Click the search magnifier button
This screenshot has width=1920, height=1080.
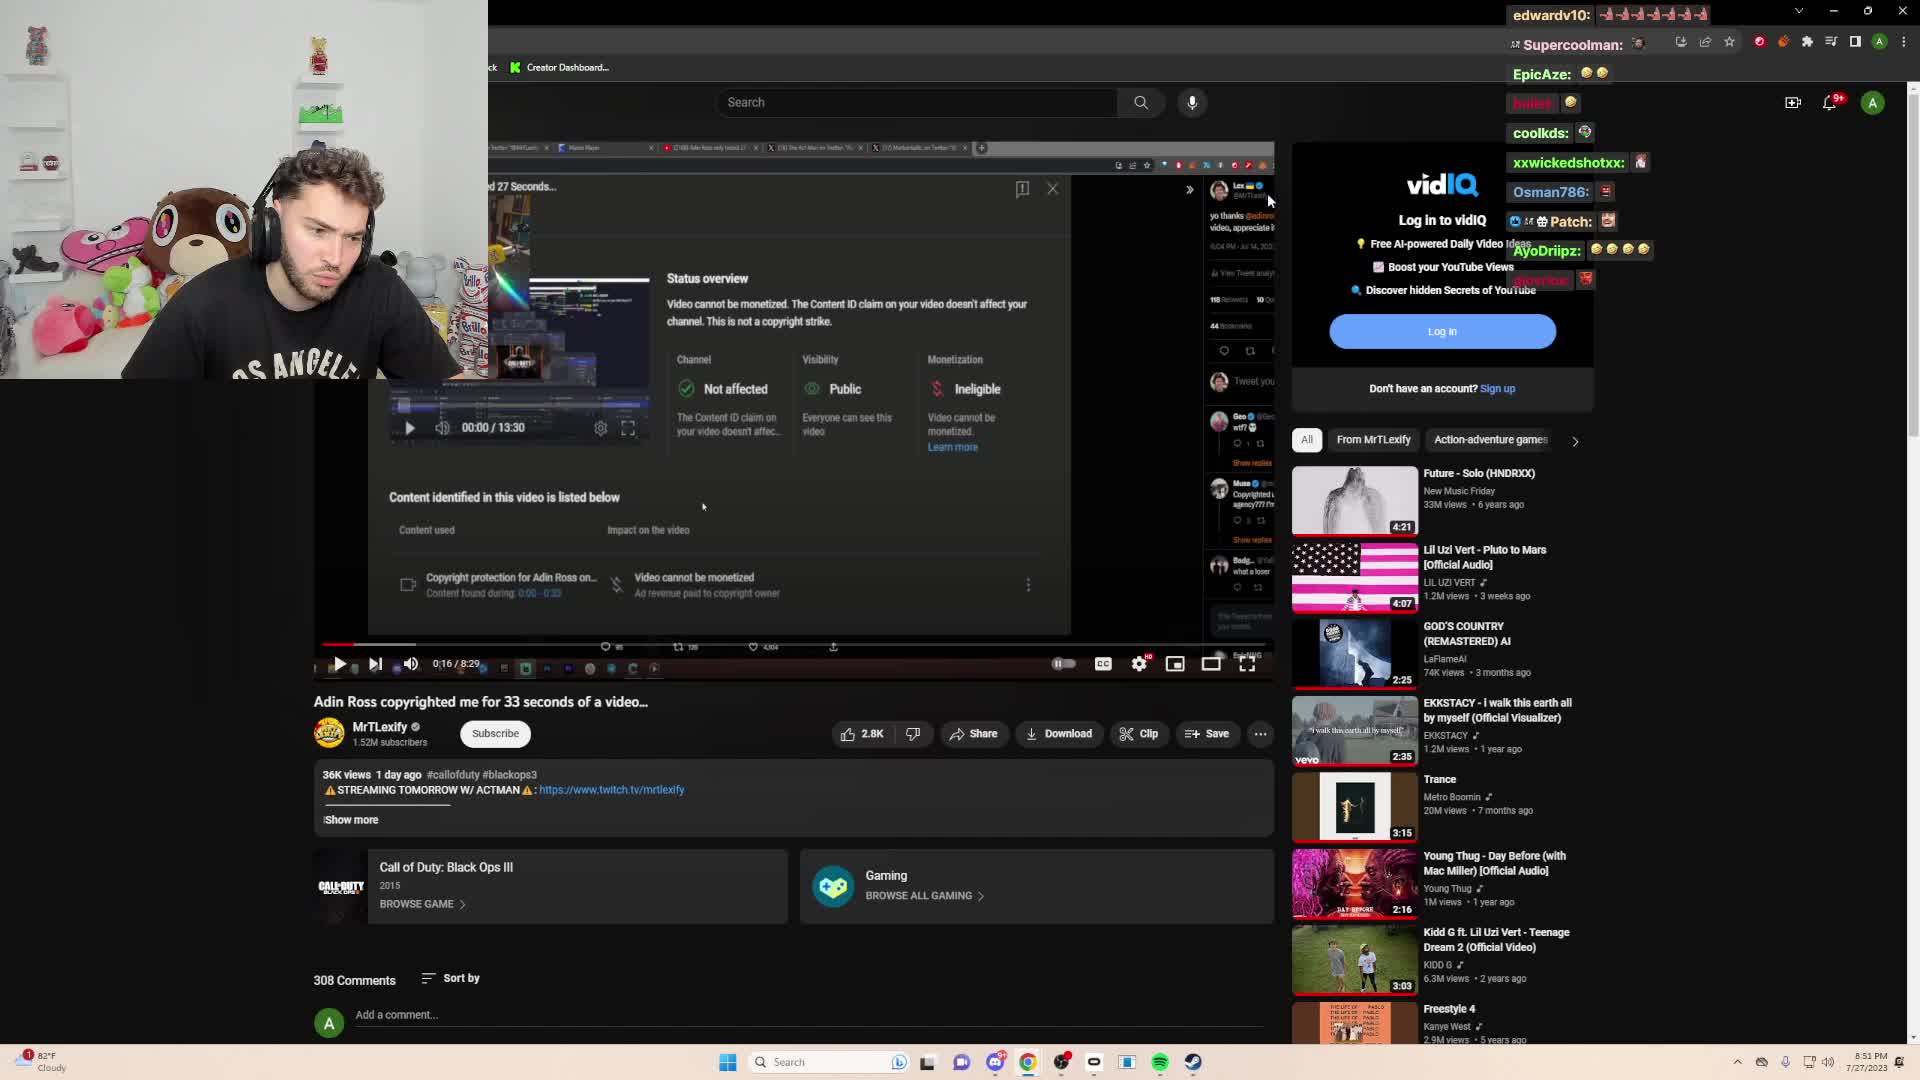click(x=1141, y=103)
